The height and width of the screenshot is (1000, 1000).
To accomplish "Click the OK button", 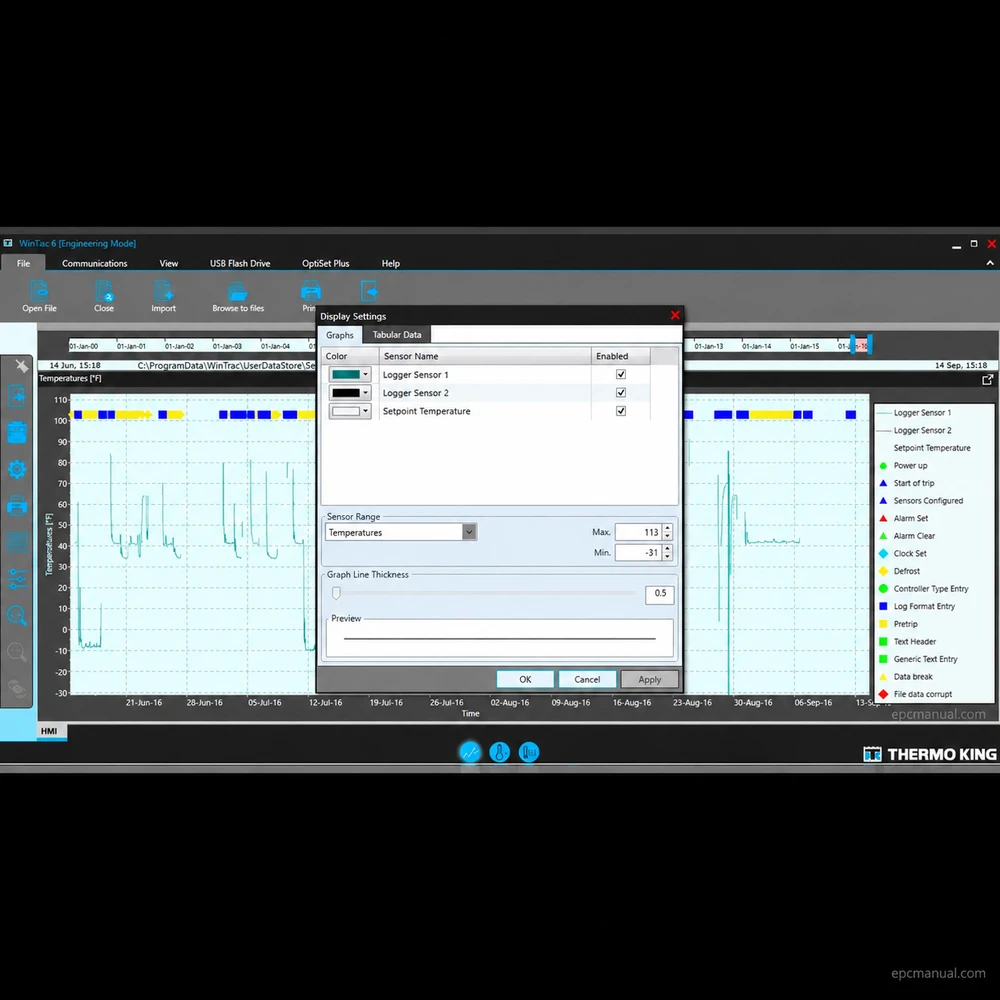I will 525,679.
